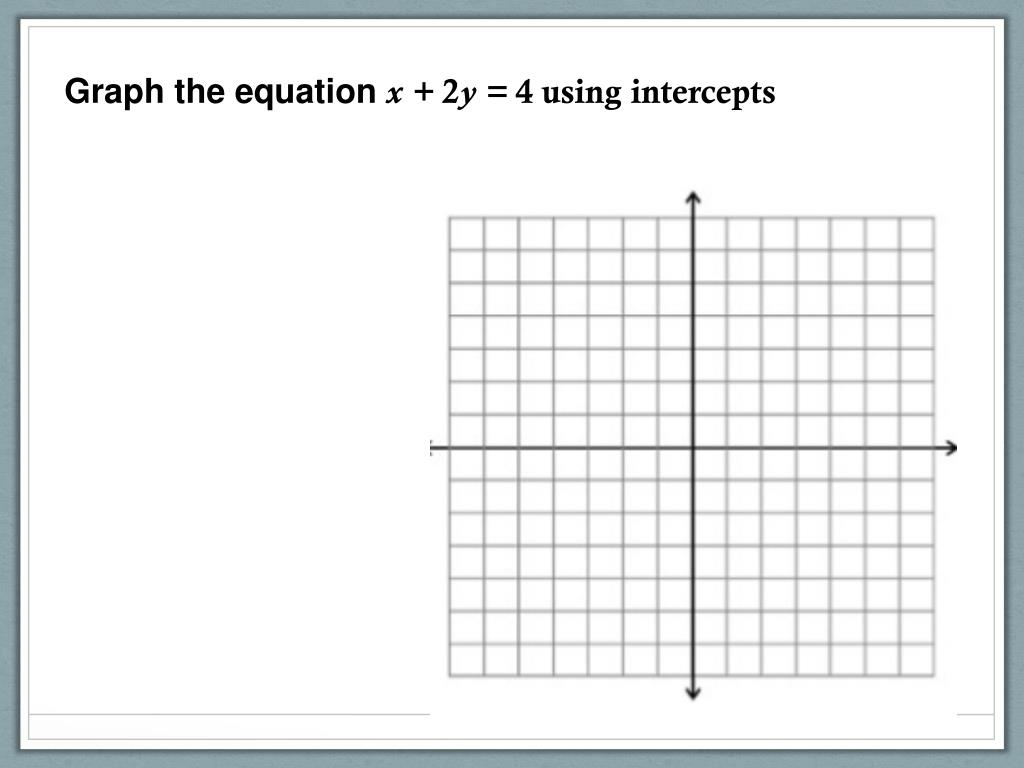Select the word "intercepts" in the heading

(x=703, y=93)
